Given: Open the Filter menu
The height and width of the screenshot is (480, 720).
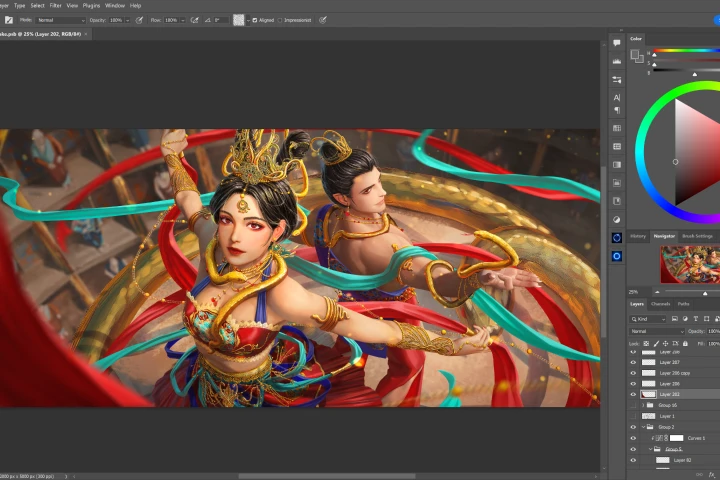Looking at the screenshot, I should pyautogui.click(x=55, y=6).
